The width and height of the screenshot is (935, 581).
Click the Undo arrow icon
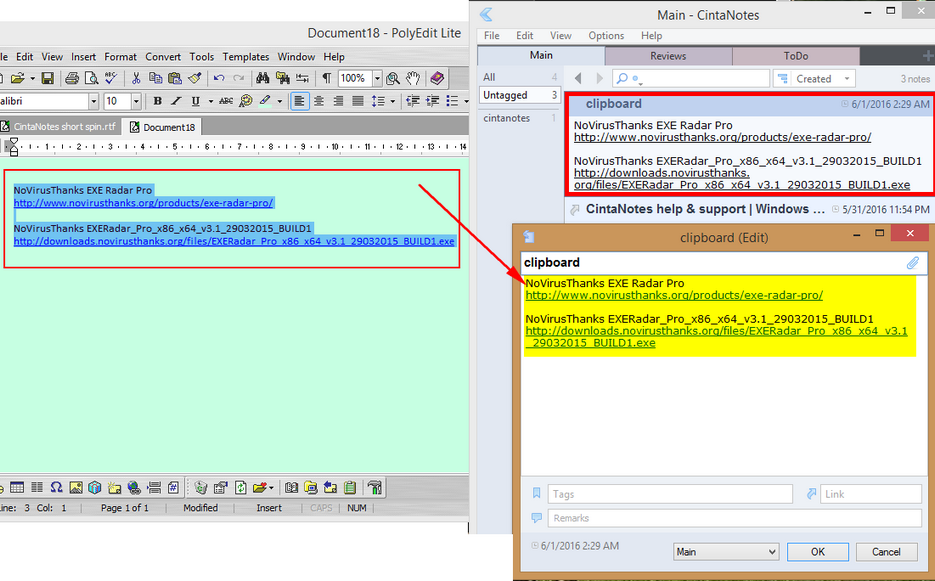[219, 78]
